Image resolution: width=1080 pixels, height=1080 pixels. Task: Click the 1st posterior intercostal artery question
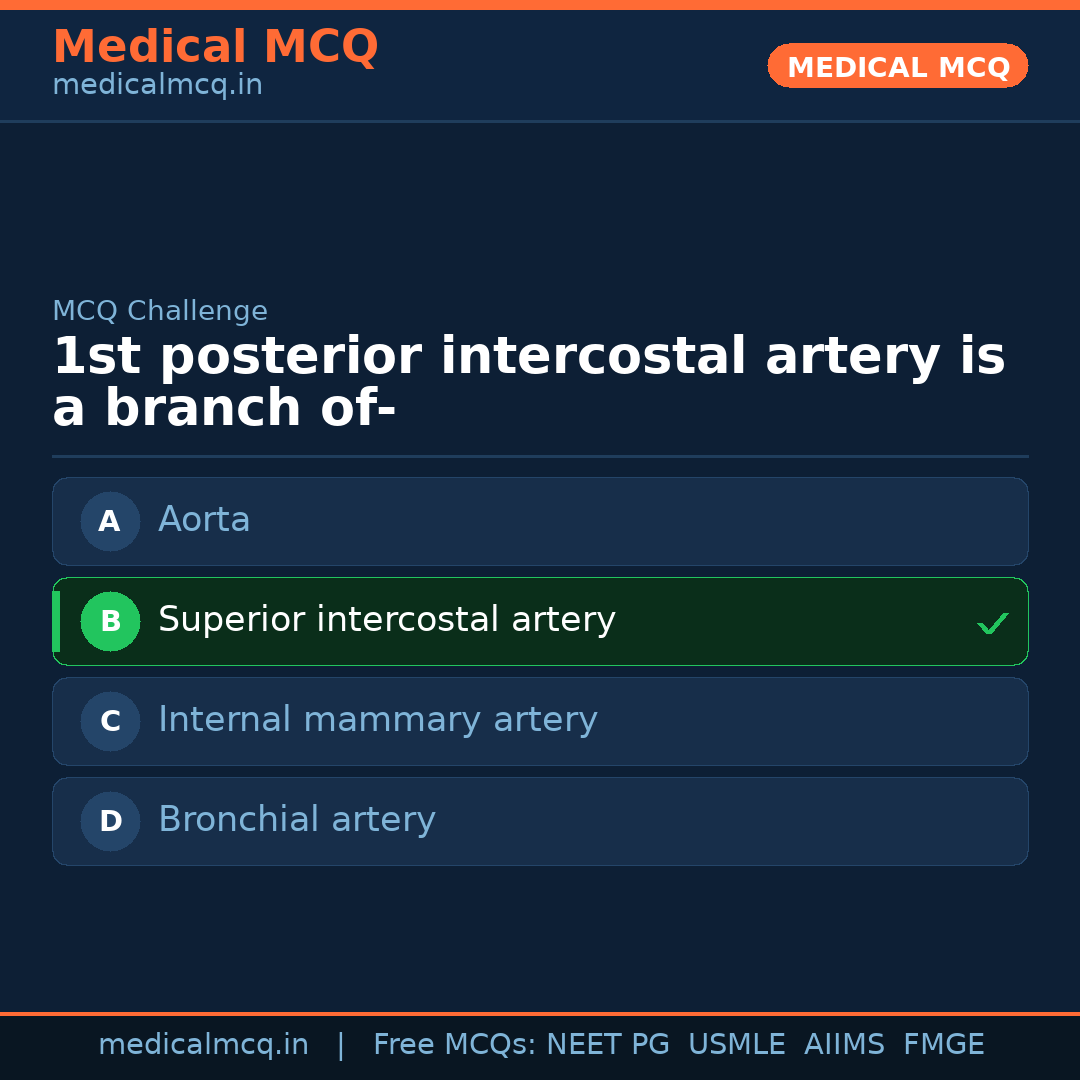click(528, 383)
